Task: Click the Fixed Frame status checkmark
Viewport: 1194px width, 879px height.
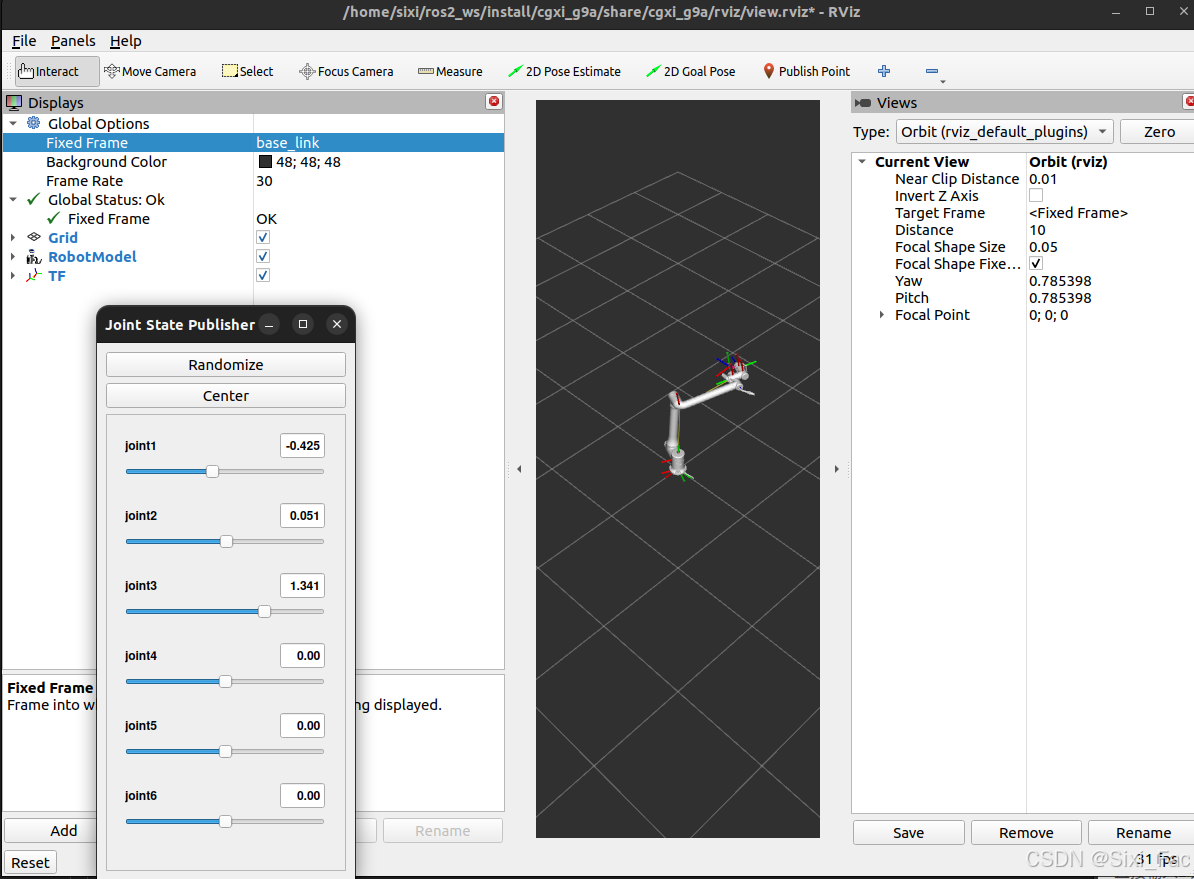Action: pos(53,219)
